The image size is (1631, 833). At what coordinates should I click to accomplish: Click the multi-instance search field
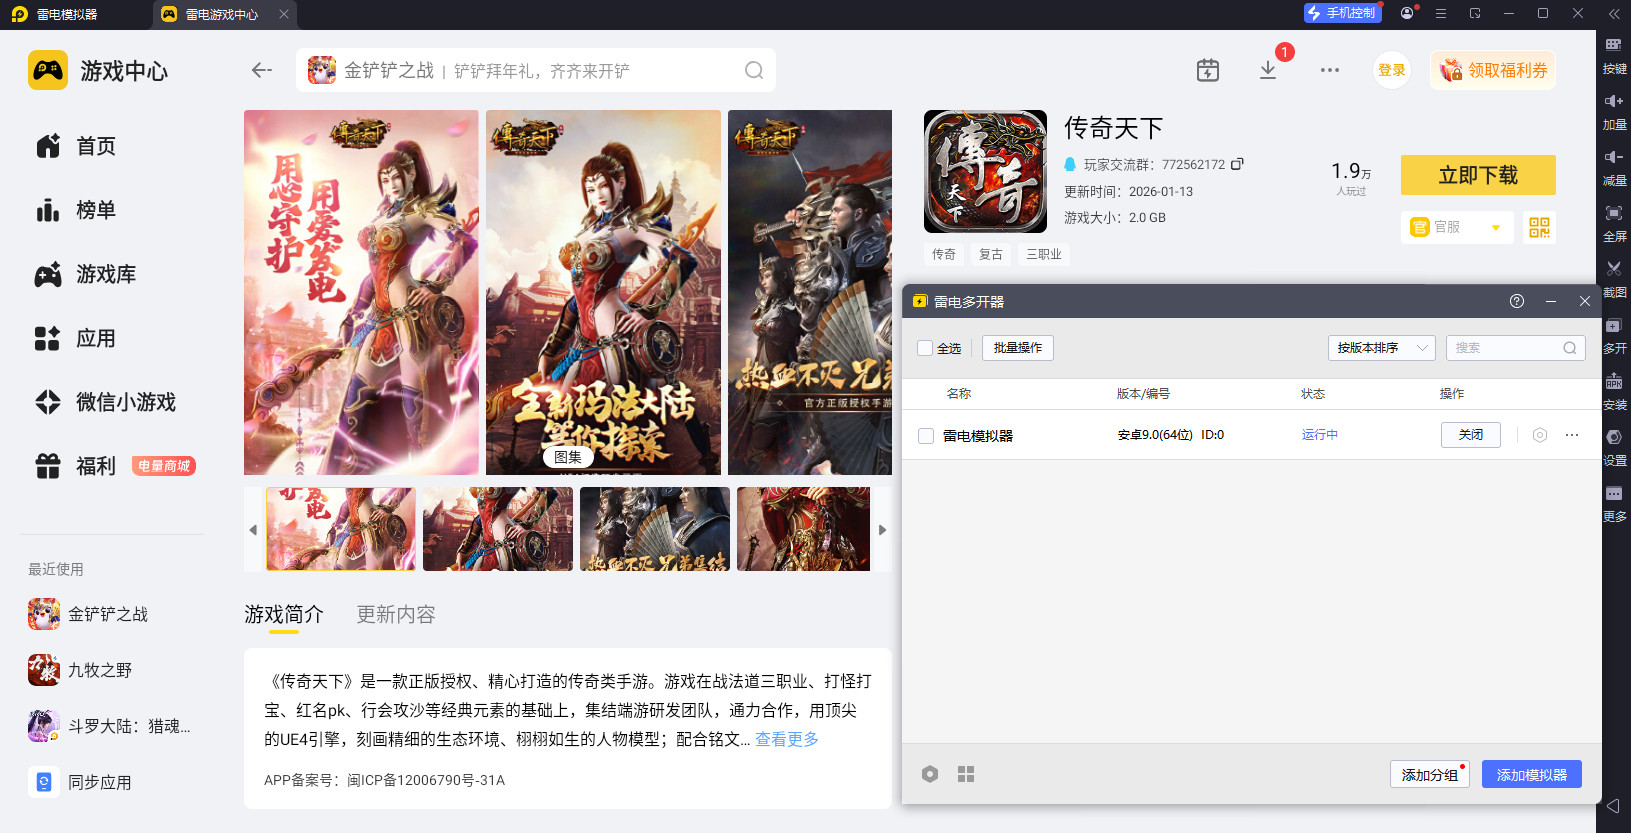coord(1506,348)
